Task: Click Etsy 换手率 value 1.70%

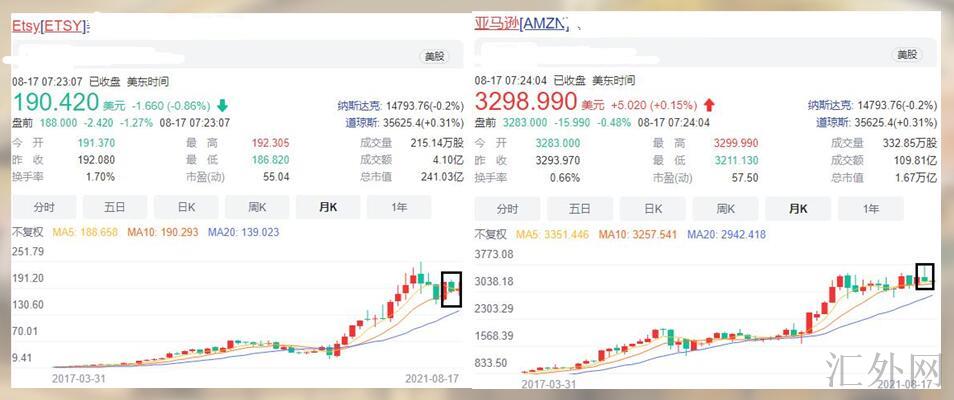Action: click(x=100, y=177)
